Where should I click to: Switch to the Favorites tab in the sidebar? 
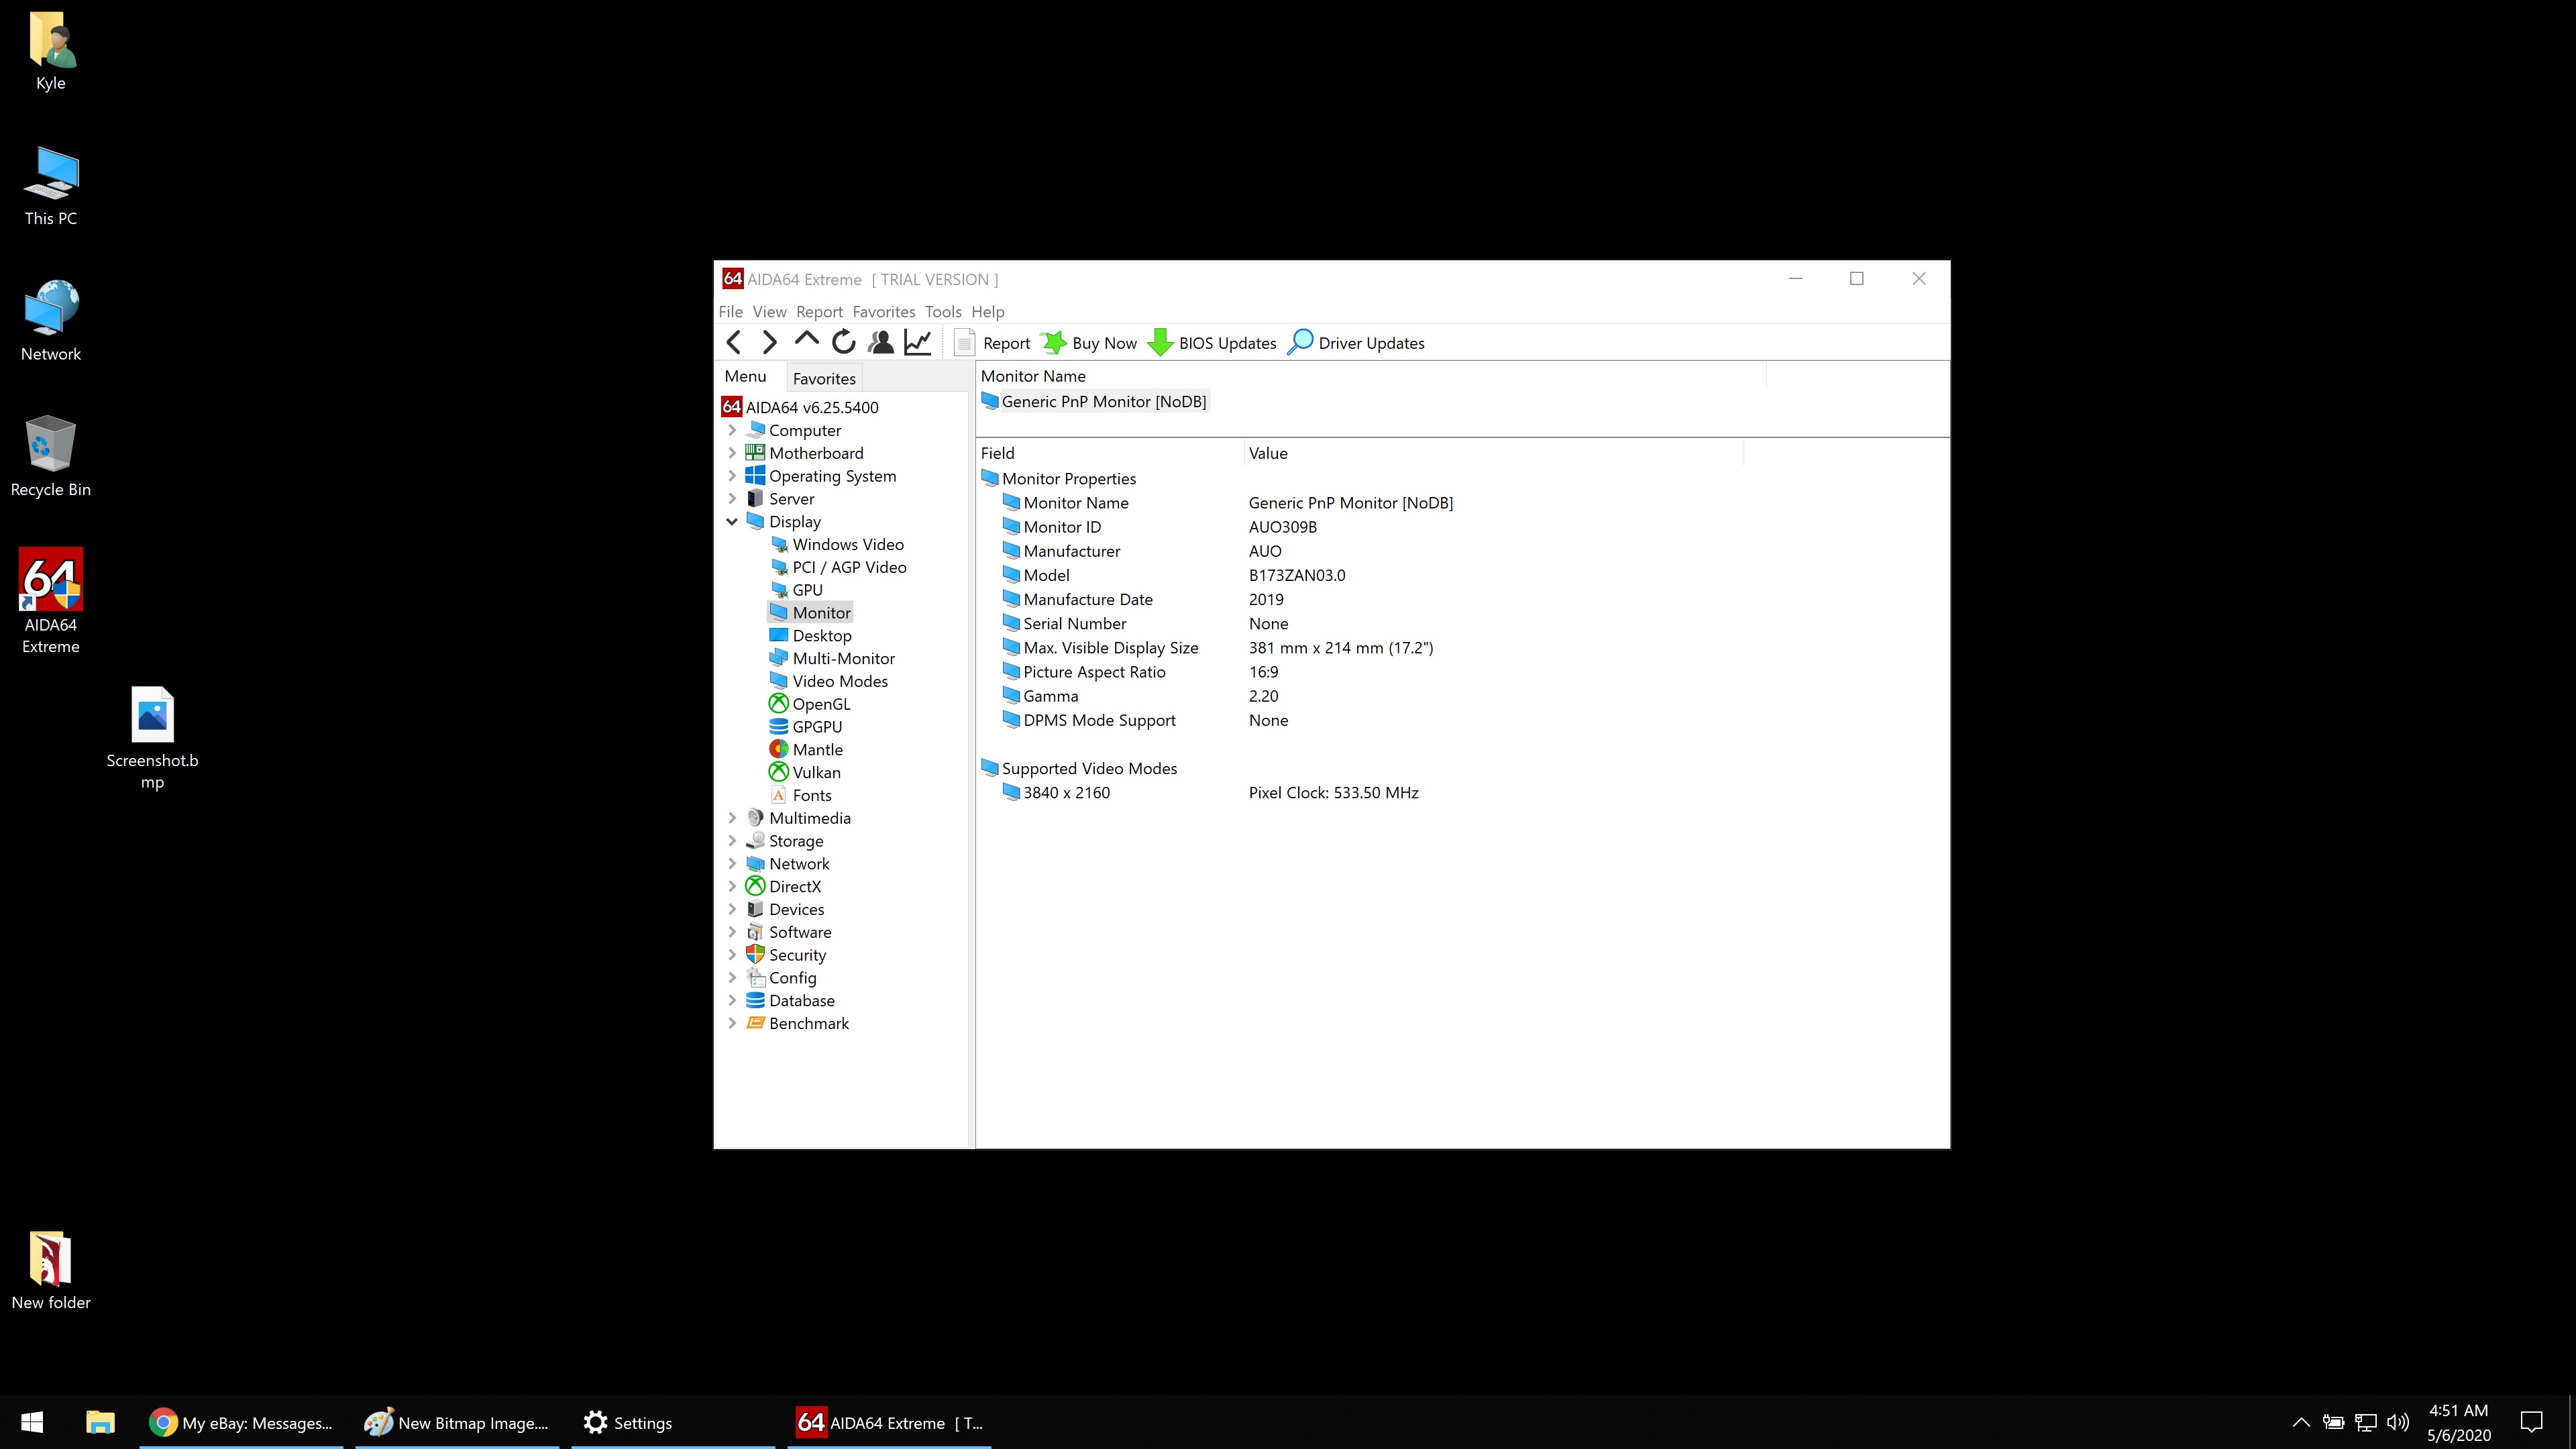pyautogui.click(x=824, y=379)
